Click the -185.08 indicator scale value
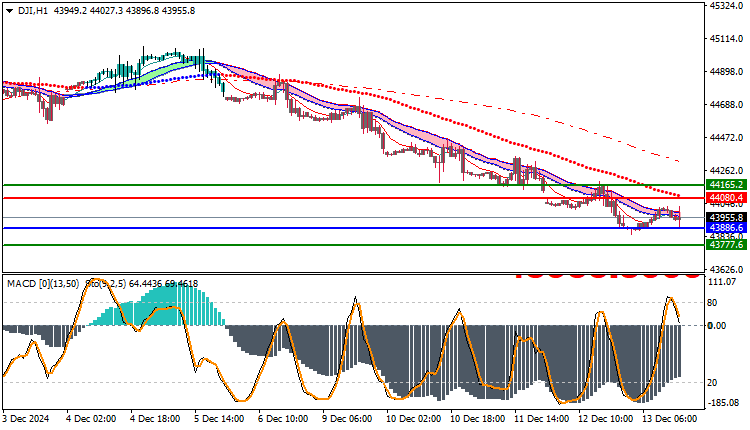This screenshot has height=430, width=750. tap(725, 403)
